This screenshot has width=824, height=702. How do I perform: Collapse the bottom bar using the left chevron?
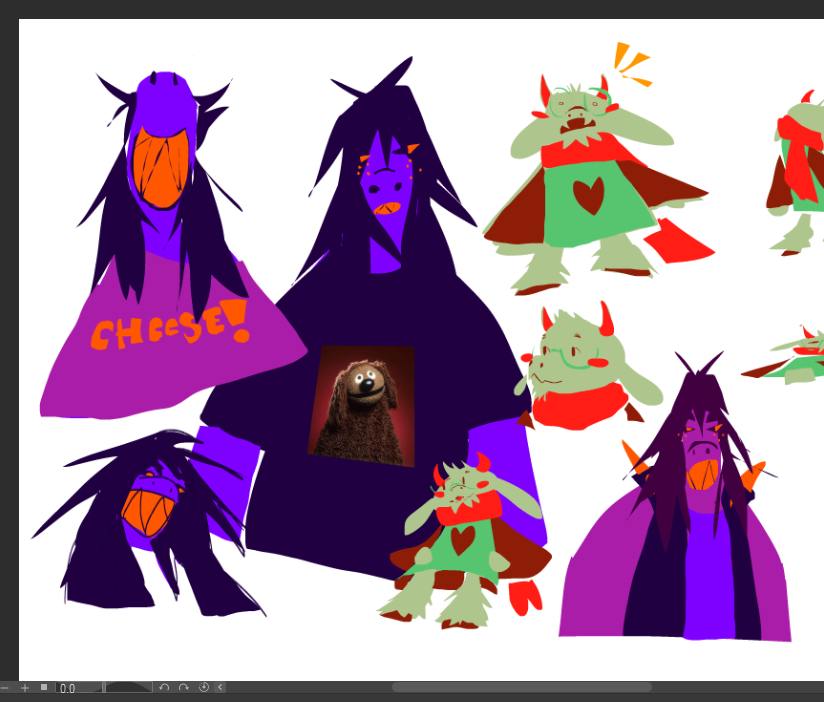tap(220, 687)
